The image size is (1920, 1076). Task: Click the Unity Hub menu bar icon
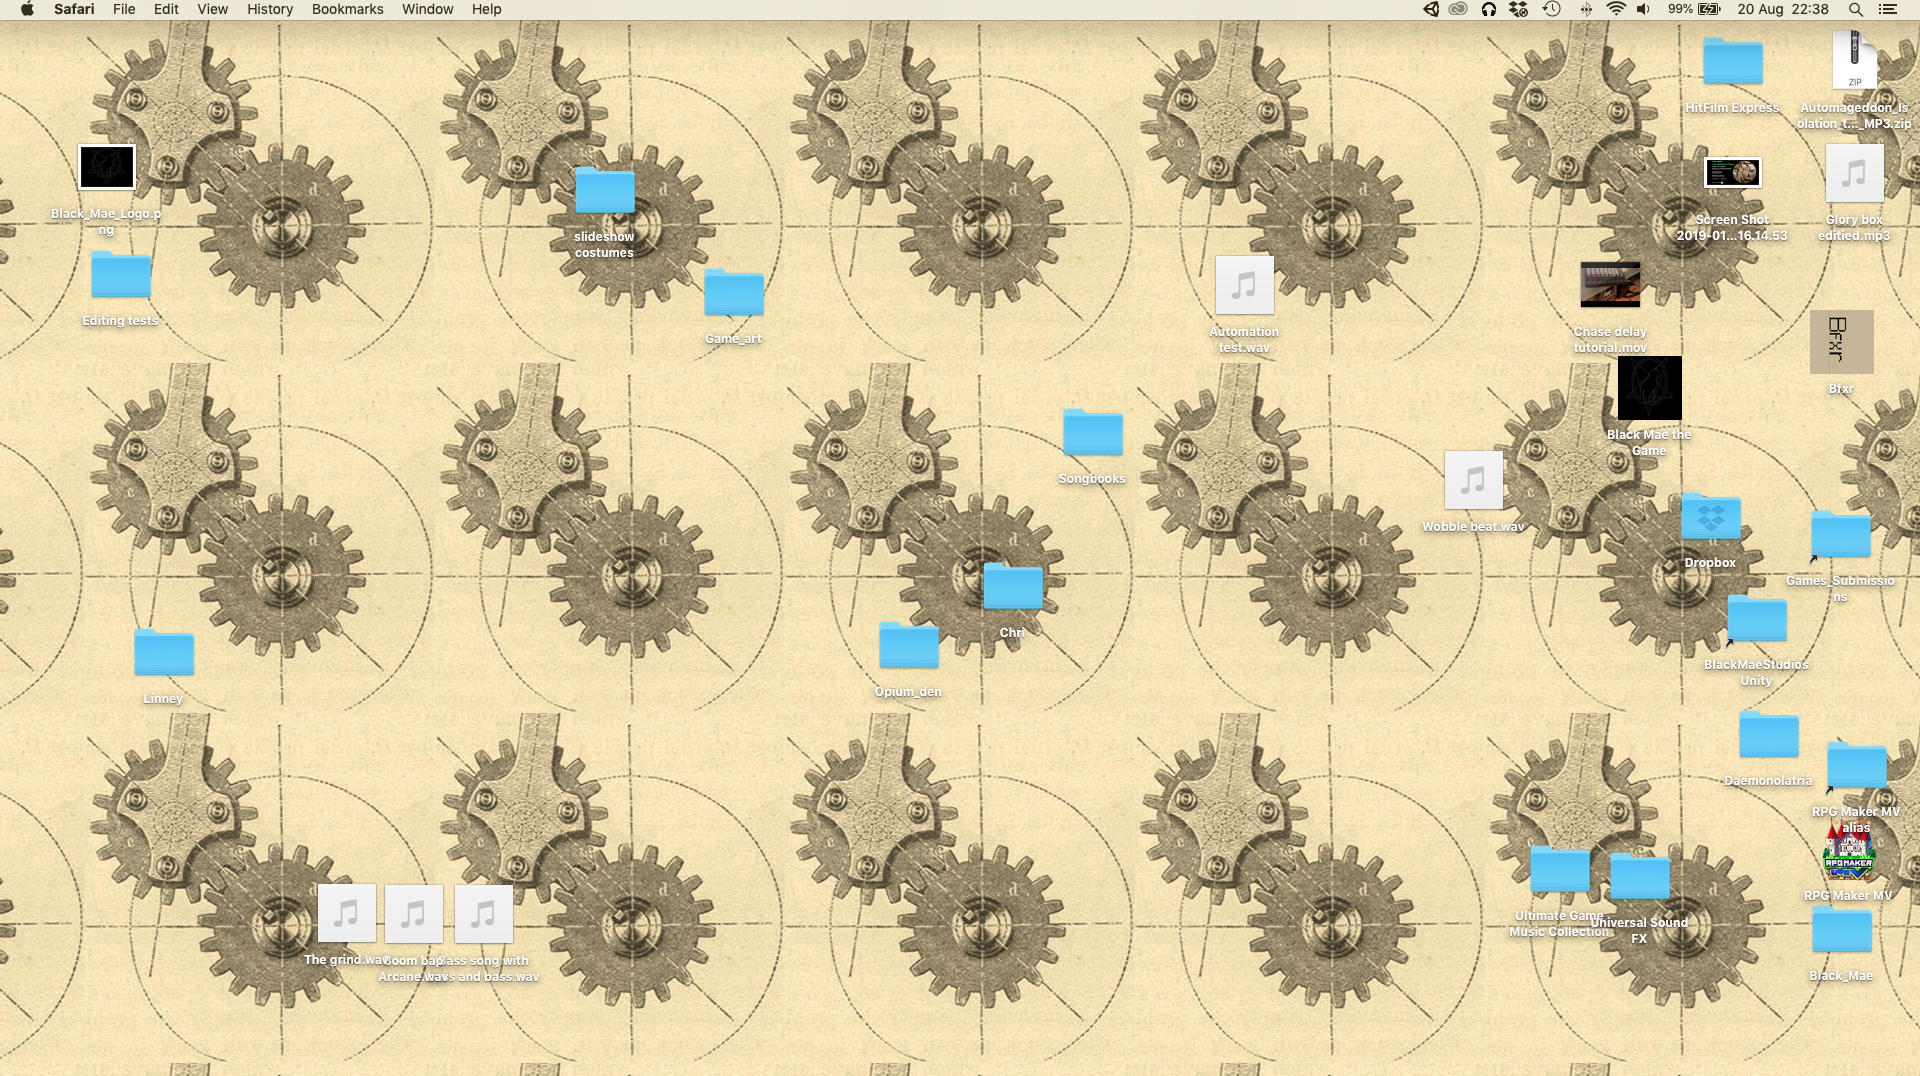[x=1431, y=9]
